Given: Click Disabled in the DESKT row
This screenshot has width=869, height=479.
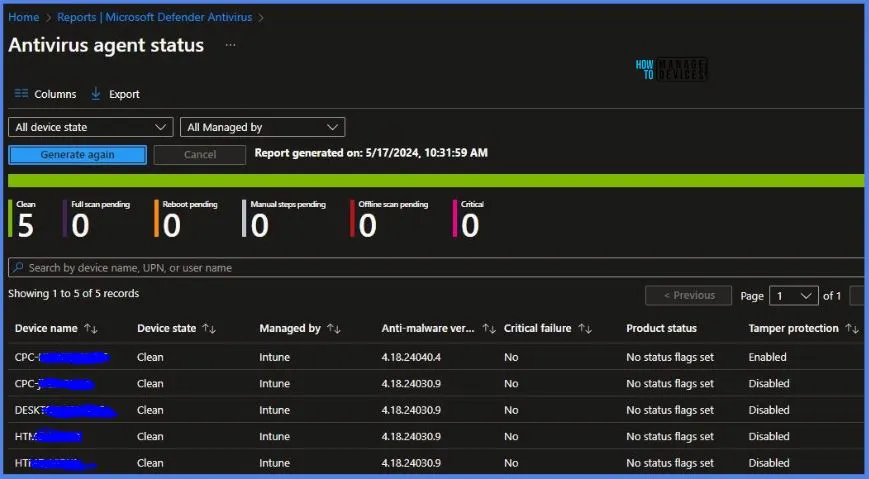Looking at the screenshot, I should pos(769,410).
